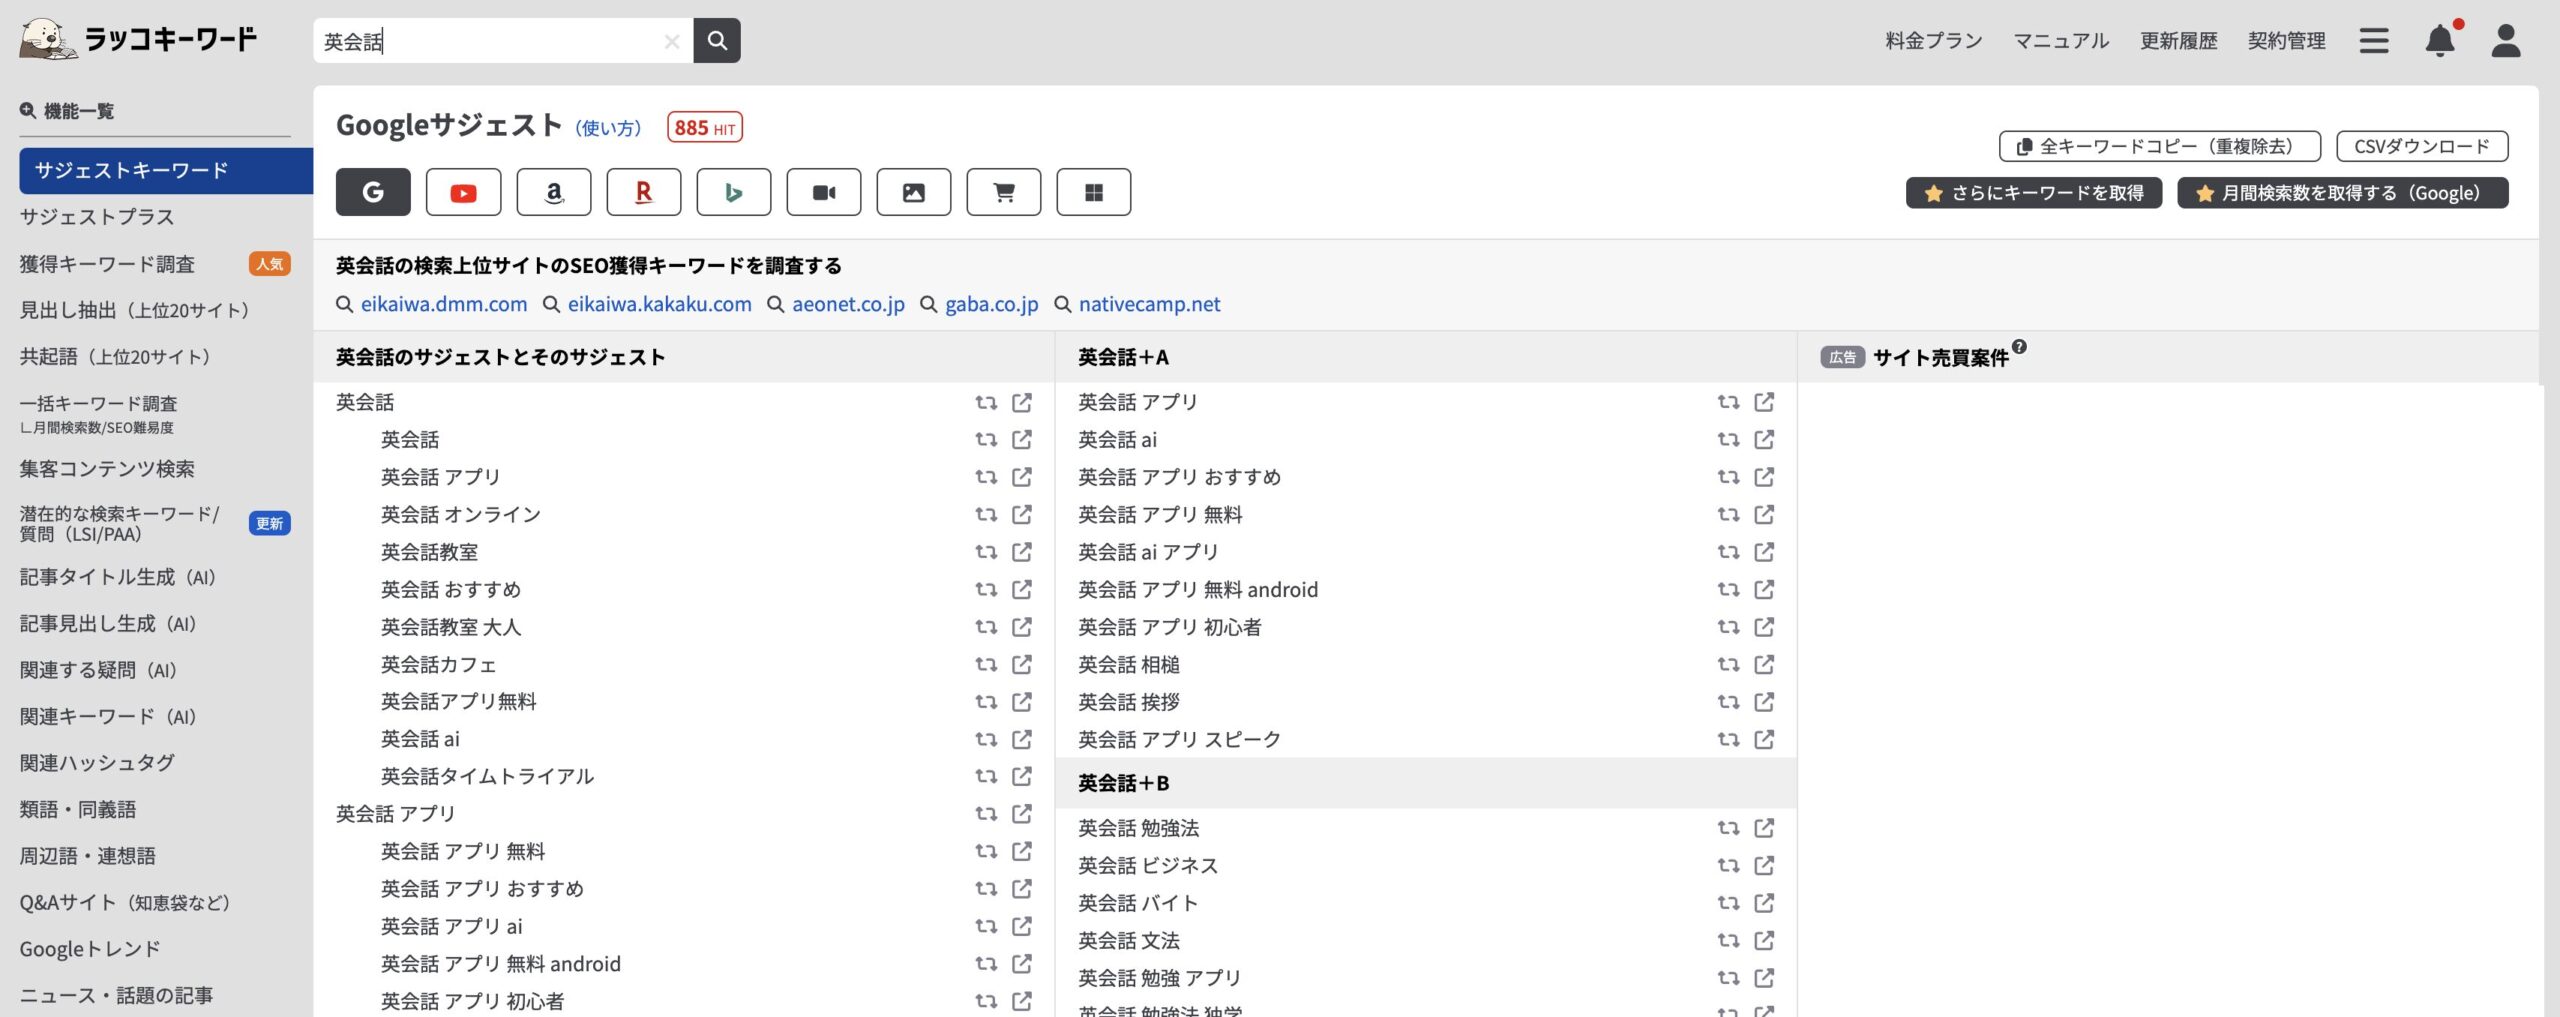This screenshot has width=2560, height=1017.
Task: Switch to Rakuten suggest source
Action: coord(643,192)
